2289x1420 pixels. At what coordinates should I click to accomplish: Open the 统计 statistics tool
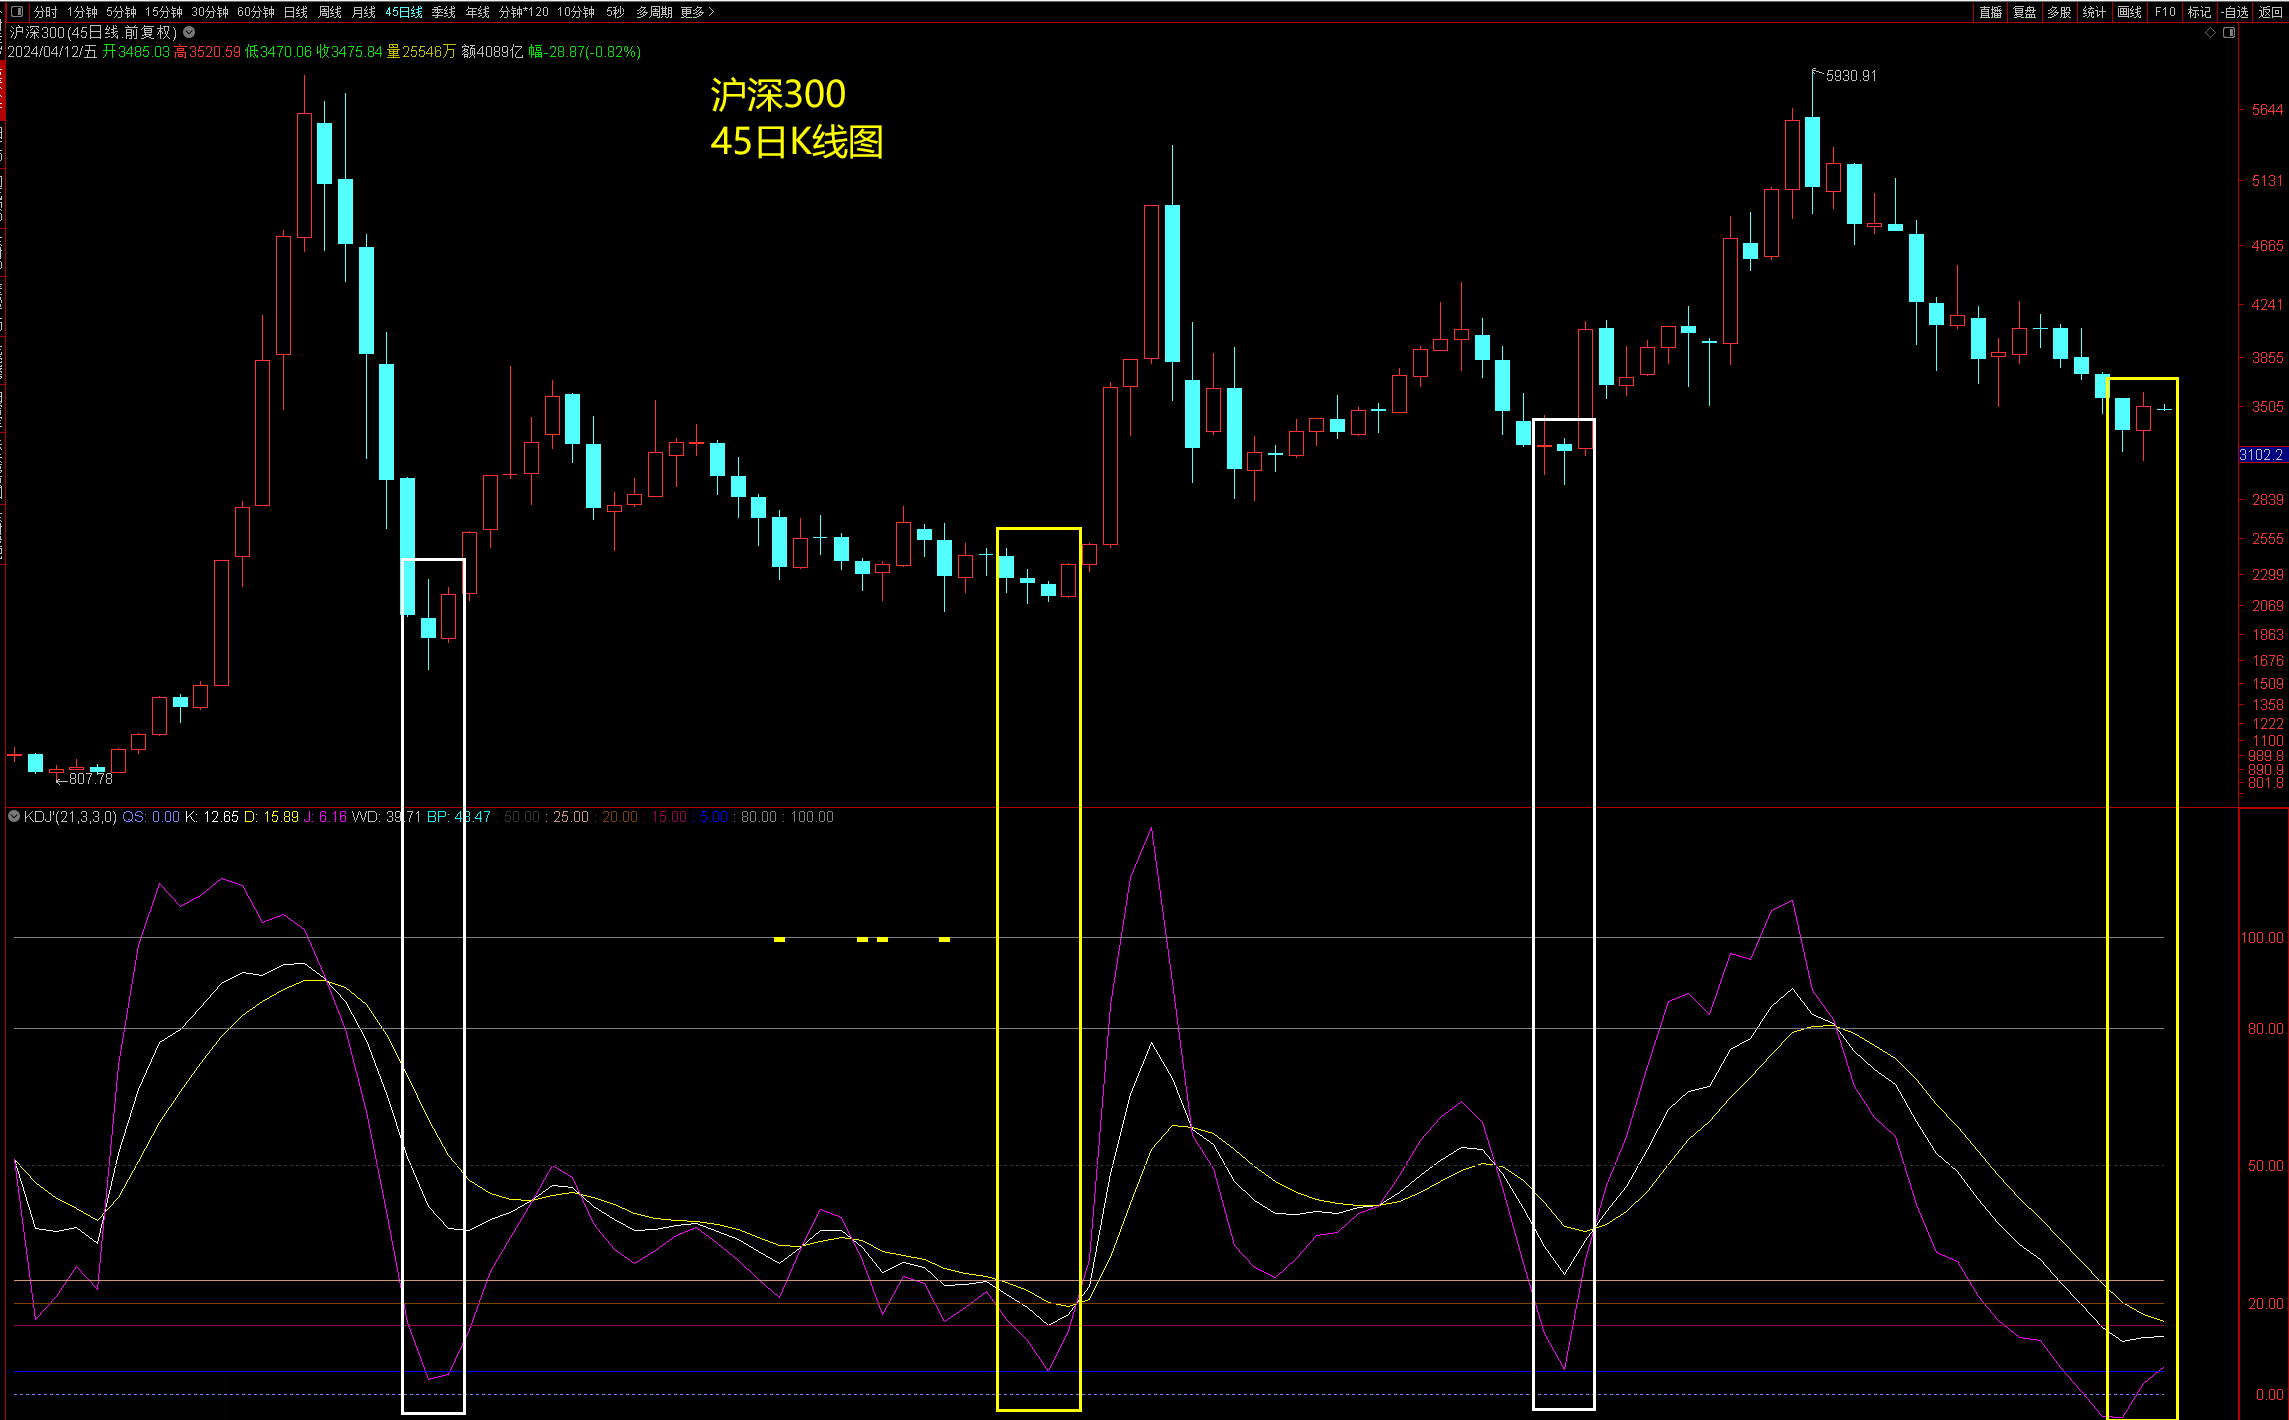coord(2094,12)
